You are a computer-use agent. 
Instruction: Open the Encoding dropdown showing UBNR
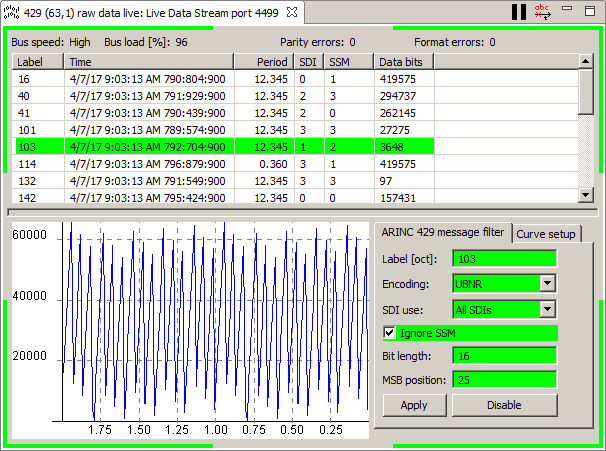click(546, 283)
